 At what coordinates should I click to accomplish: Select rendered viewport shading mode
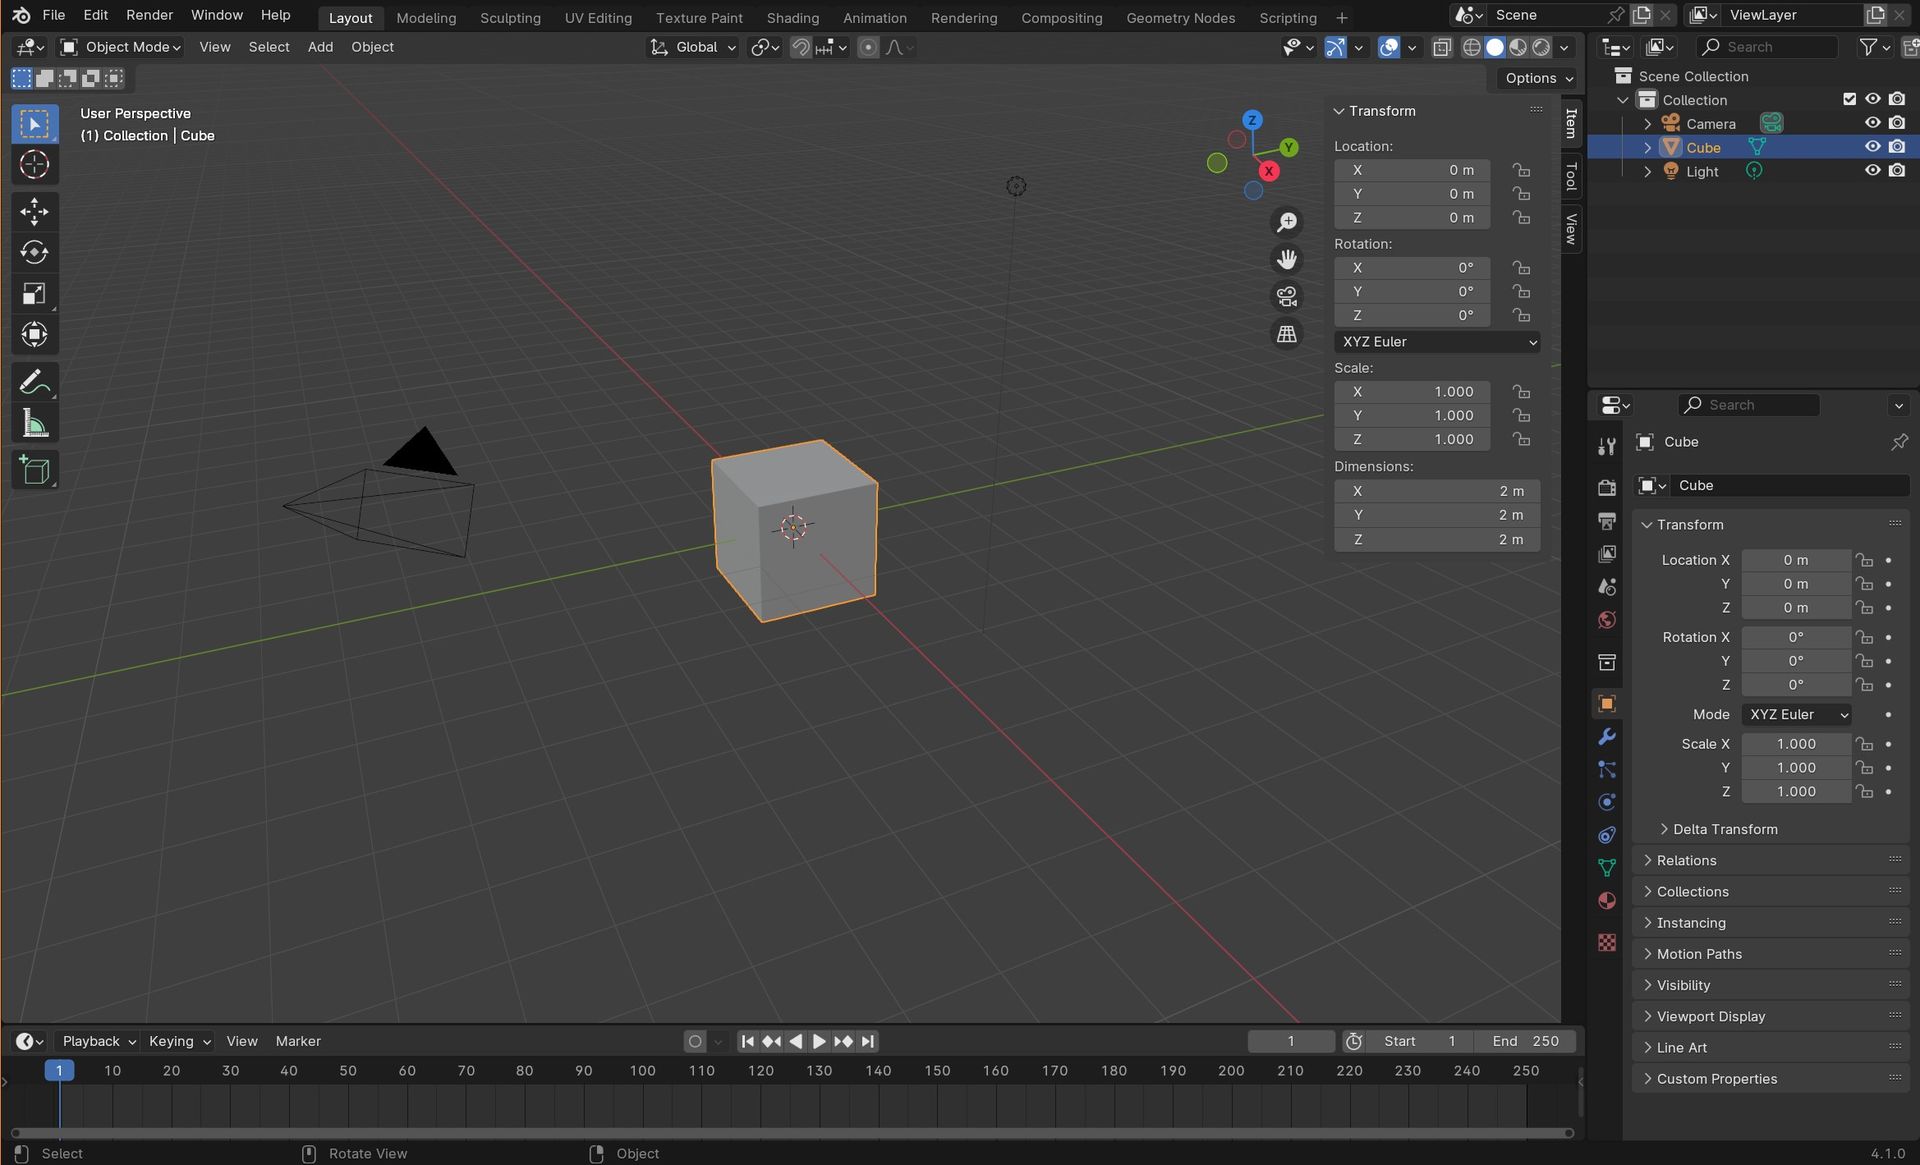coord(1541,47)
